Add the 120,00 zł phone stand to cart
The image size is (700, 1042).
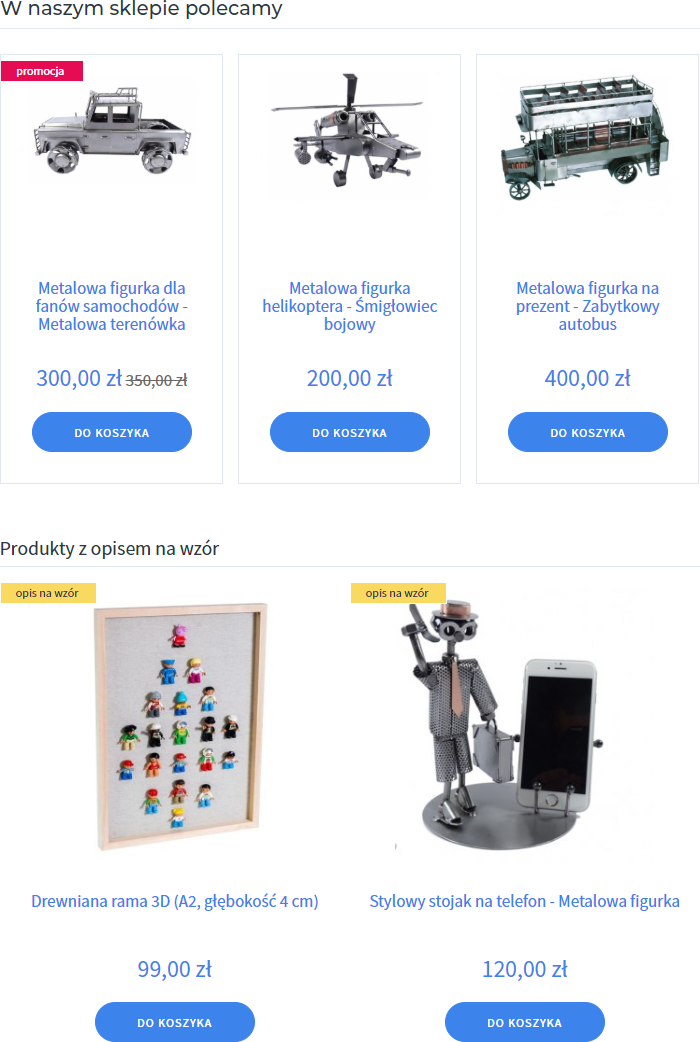(525, 1022)
